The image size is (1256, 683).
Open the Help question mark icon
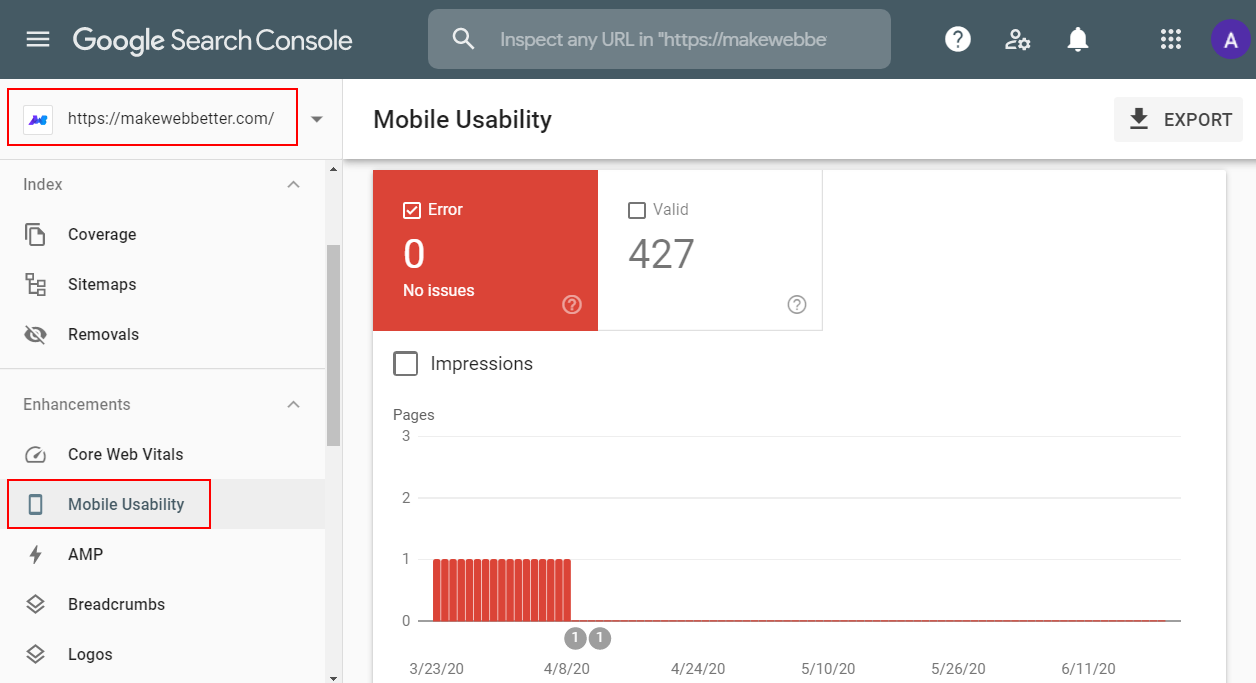[958, 40]
